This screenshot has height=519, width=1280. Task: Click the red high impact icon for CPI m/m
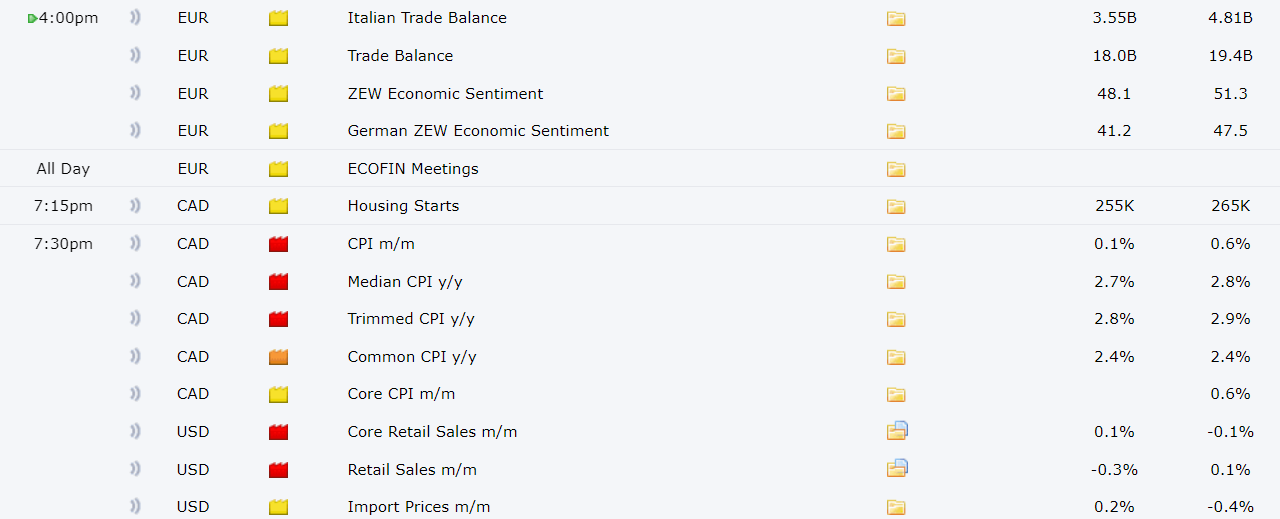click(278, 244)
